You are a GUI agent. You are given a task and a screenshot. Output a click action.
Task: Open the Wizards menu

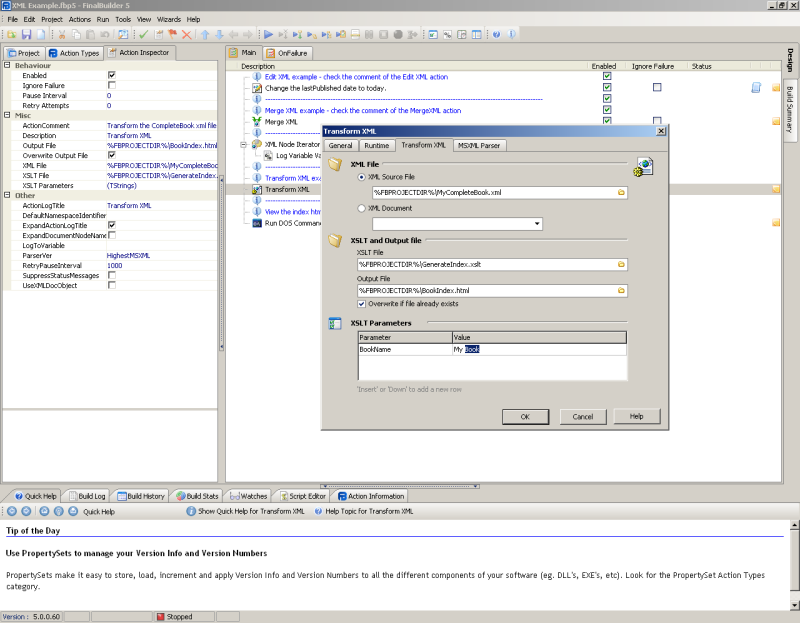click(168, 17)
